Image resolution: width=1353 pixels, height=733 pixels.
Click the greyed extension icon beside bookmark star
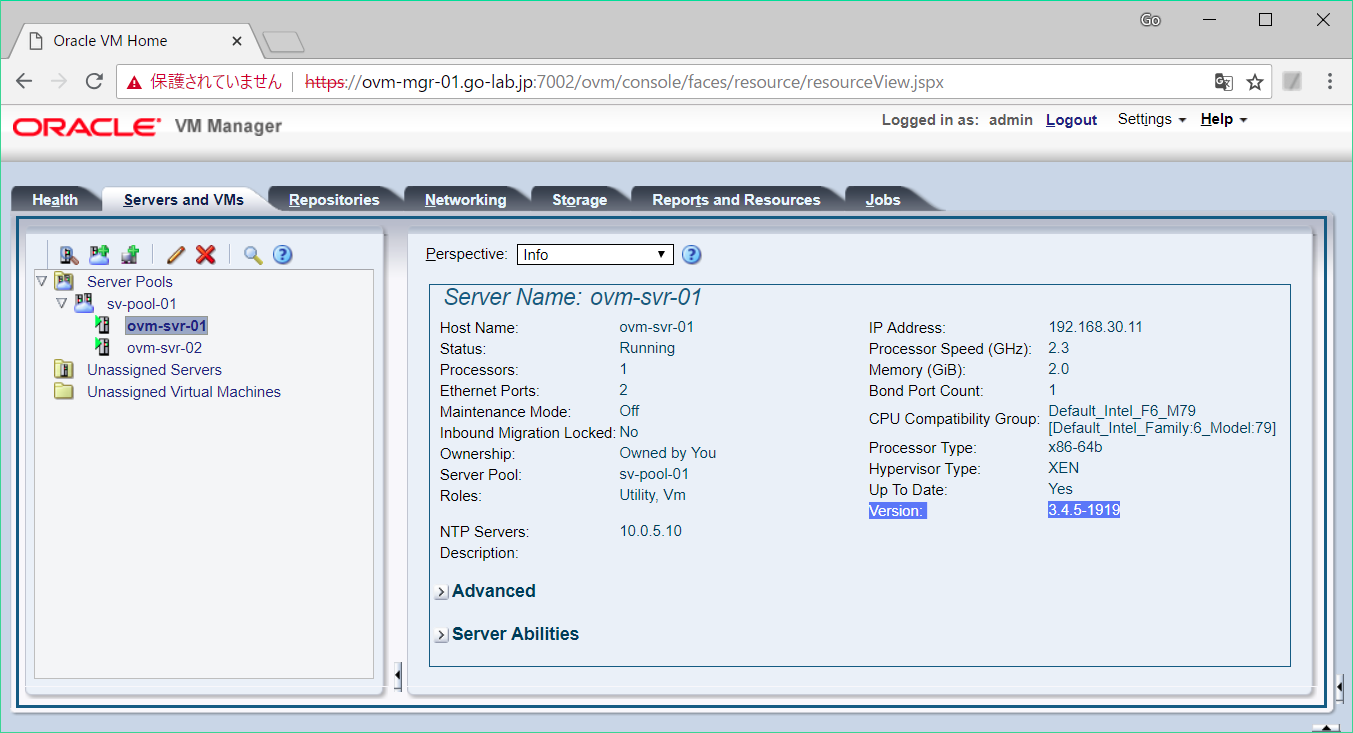click(1292, 82)
